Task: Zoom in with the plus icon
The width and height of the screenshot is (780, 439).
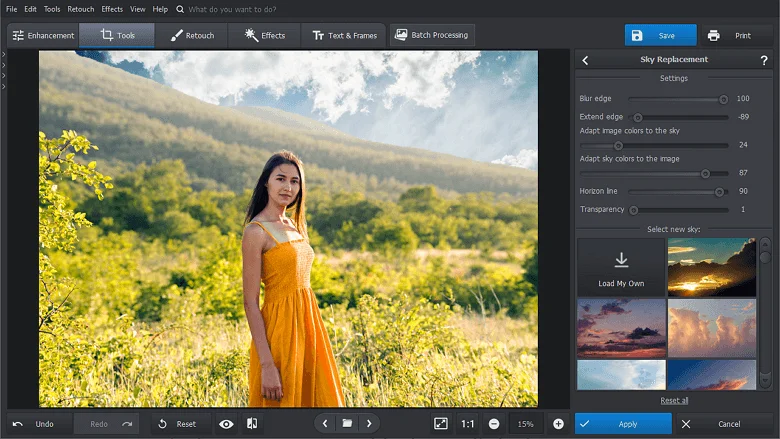Action: click(559, 424)
